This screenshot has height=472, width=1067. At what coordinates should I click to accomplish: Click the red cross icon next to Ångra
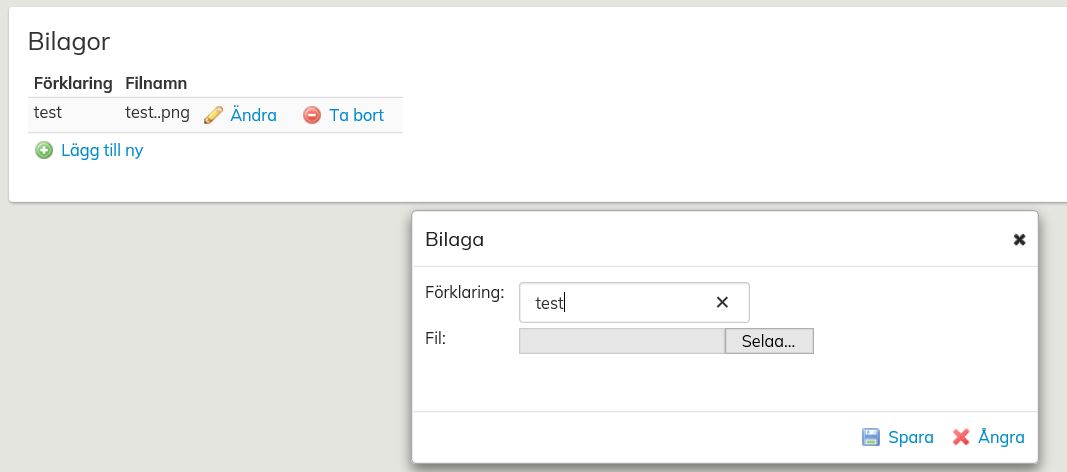click(961, 437)
